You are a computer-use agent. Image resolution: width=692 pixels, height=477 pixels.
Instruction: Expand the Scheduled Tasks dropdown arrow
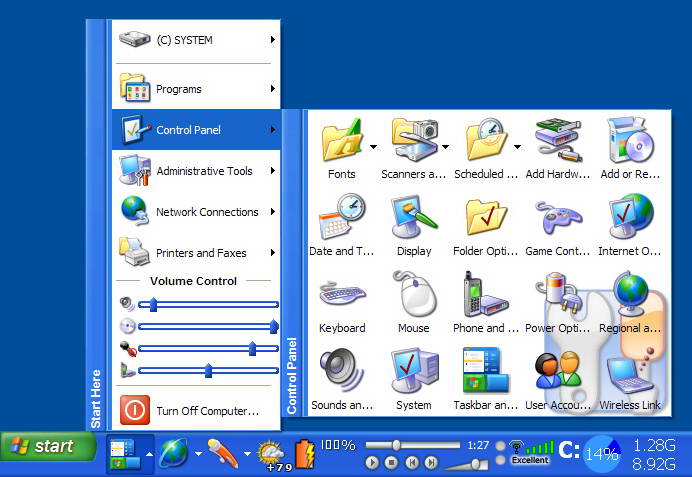pos(517,147)
